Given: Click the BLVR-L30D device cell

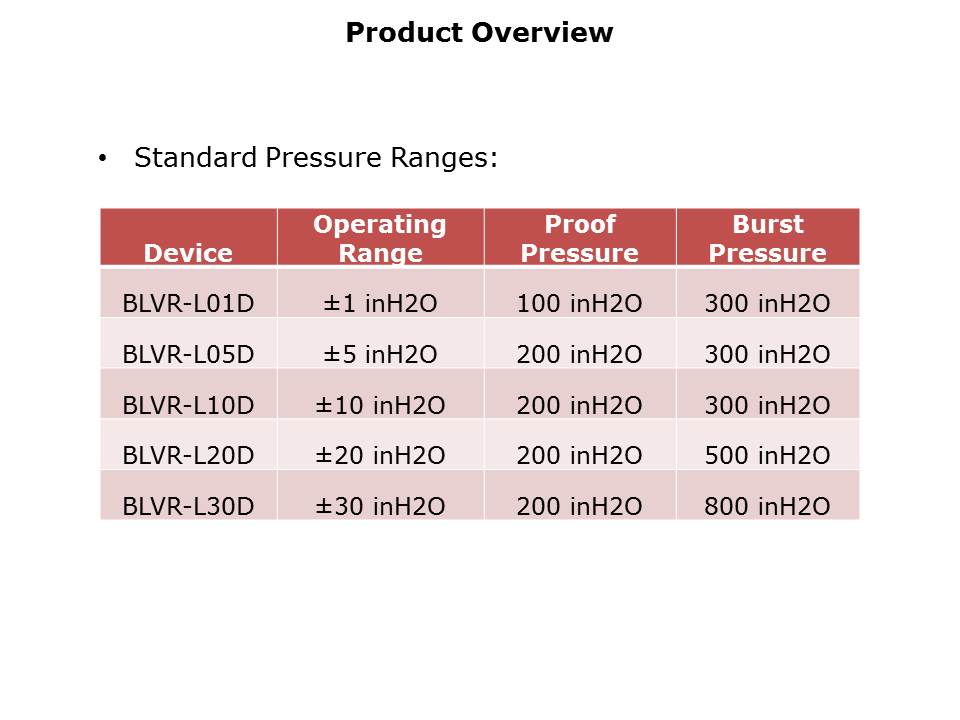Looking at the screenshot, I should click(188, 507).
